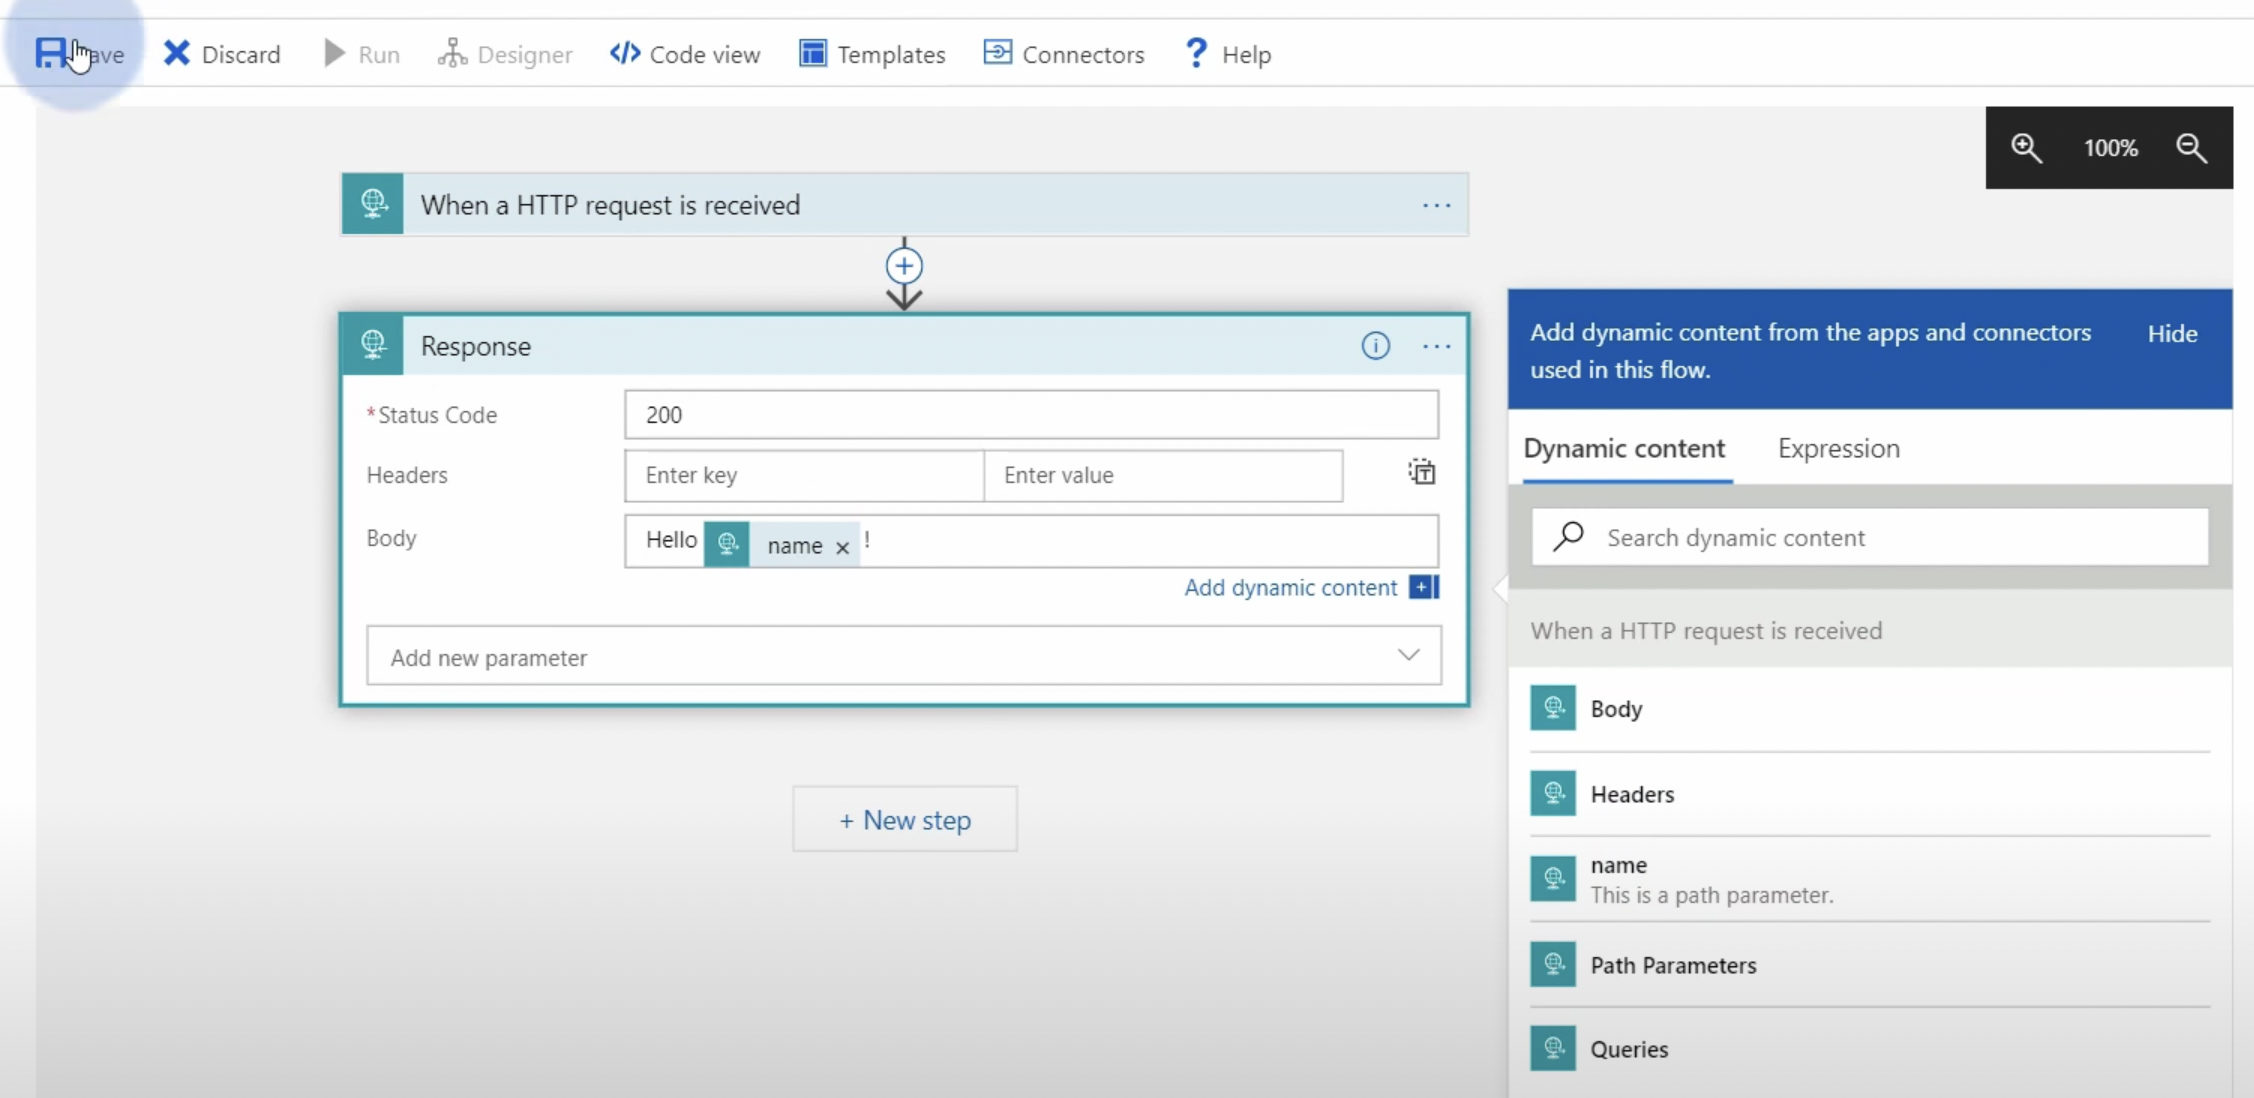The width and height of the screenshot is (2254, 1098).
Task: Select the Expression tab
Action: coord(1839,448)
